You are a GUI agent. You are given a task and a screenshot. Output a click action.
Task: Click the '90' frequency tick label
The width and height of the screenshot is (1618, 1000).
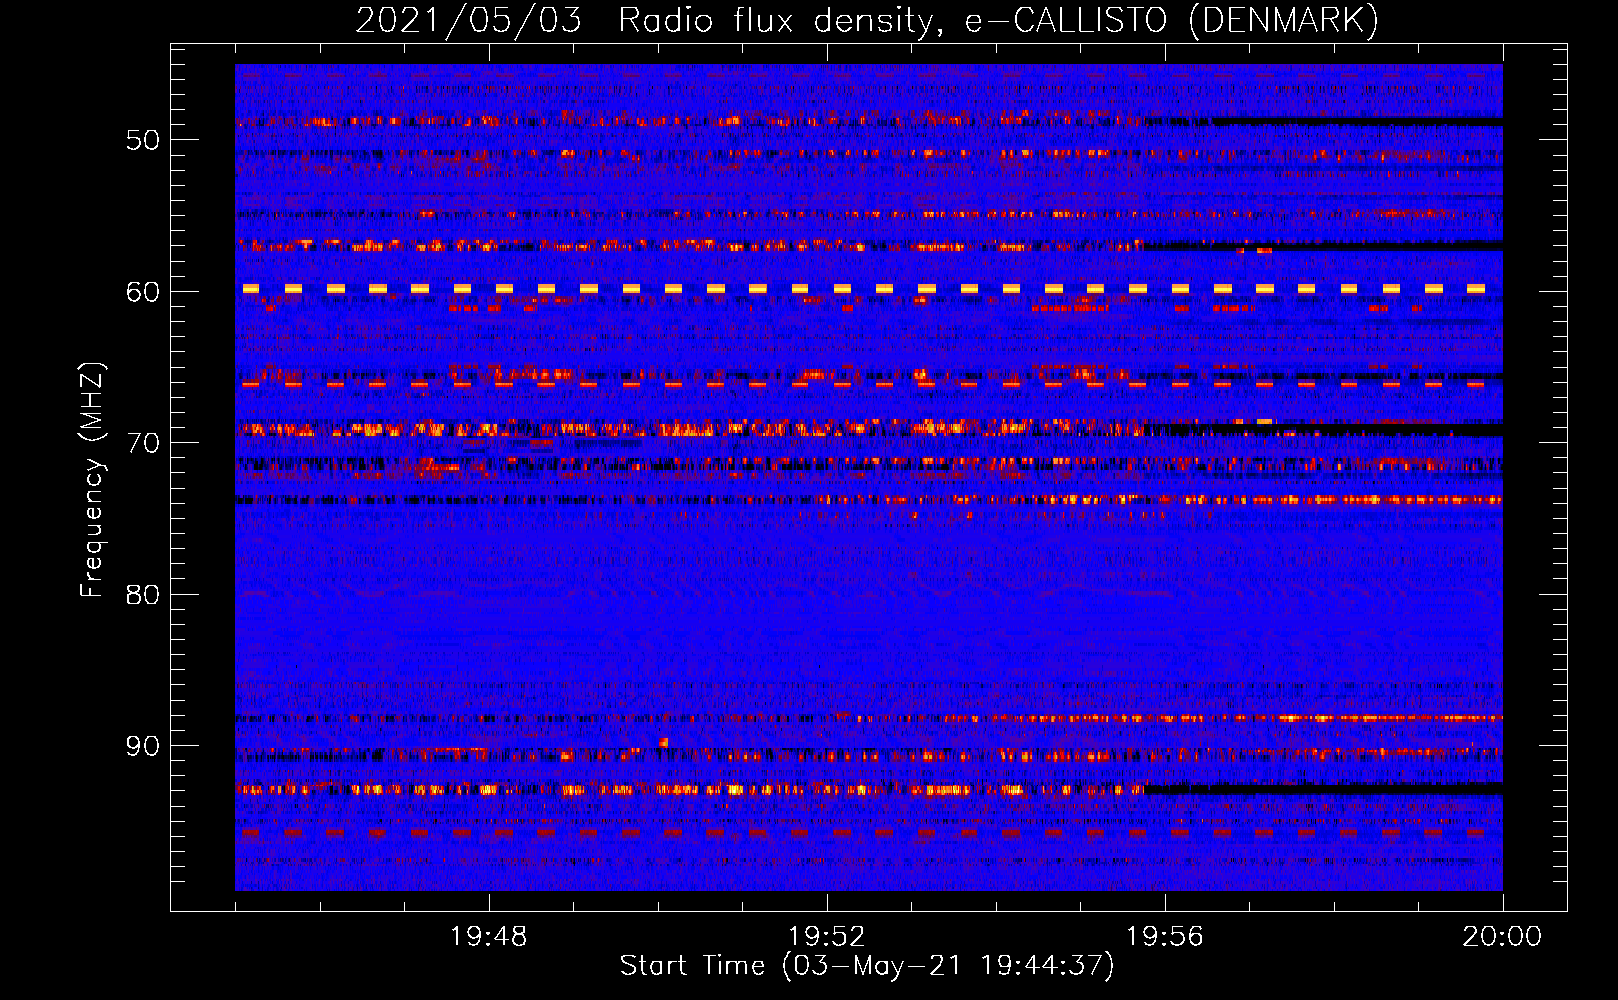pyautogui.click(x=143, y=746)
